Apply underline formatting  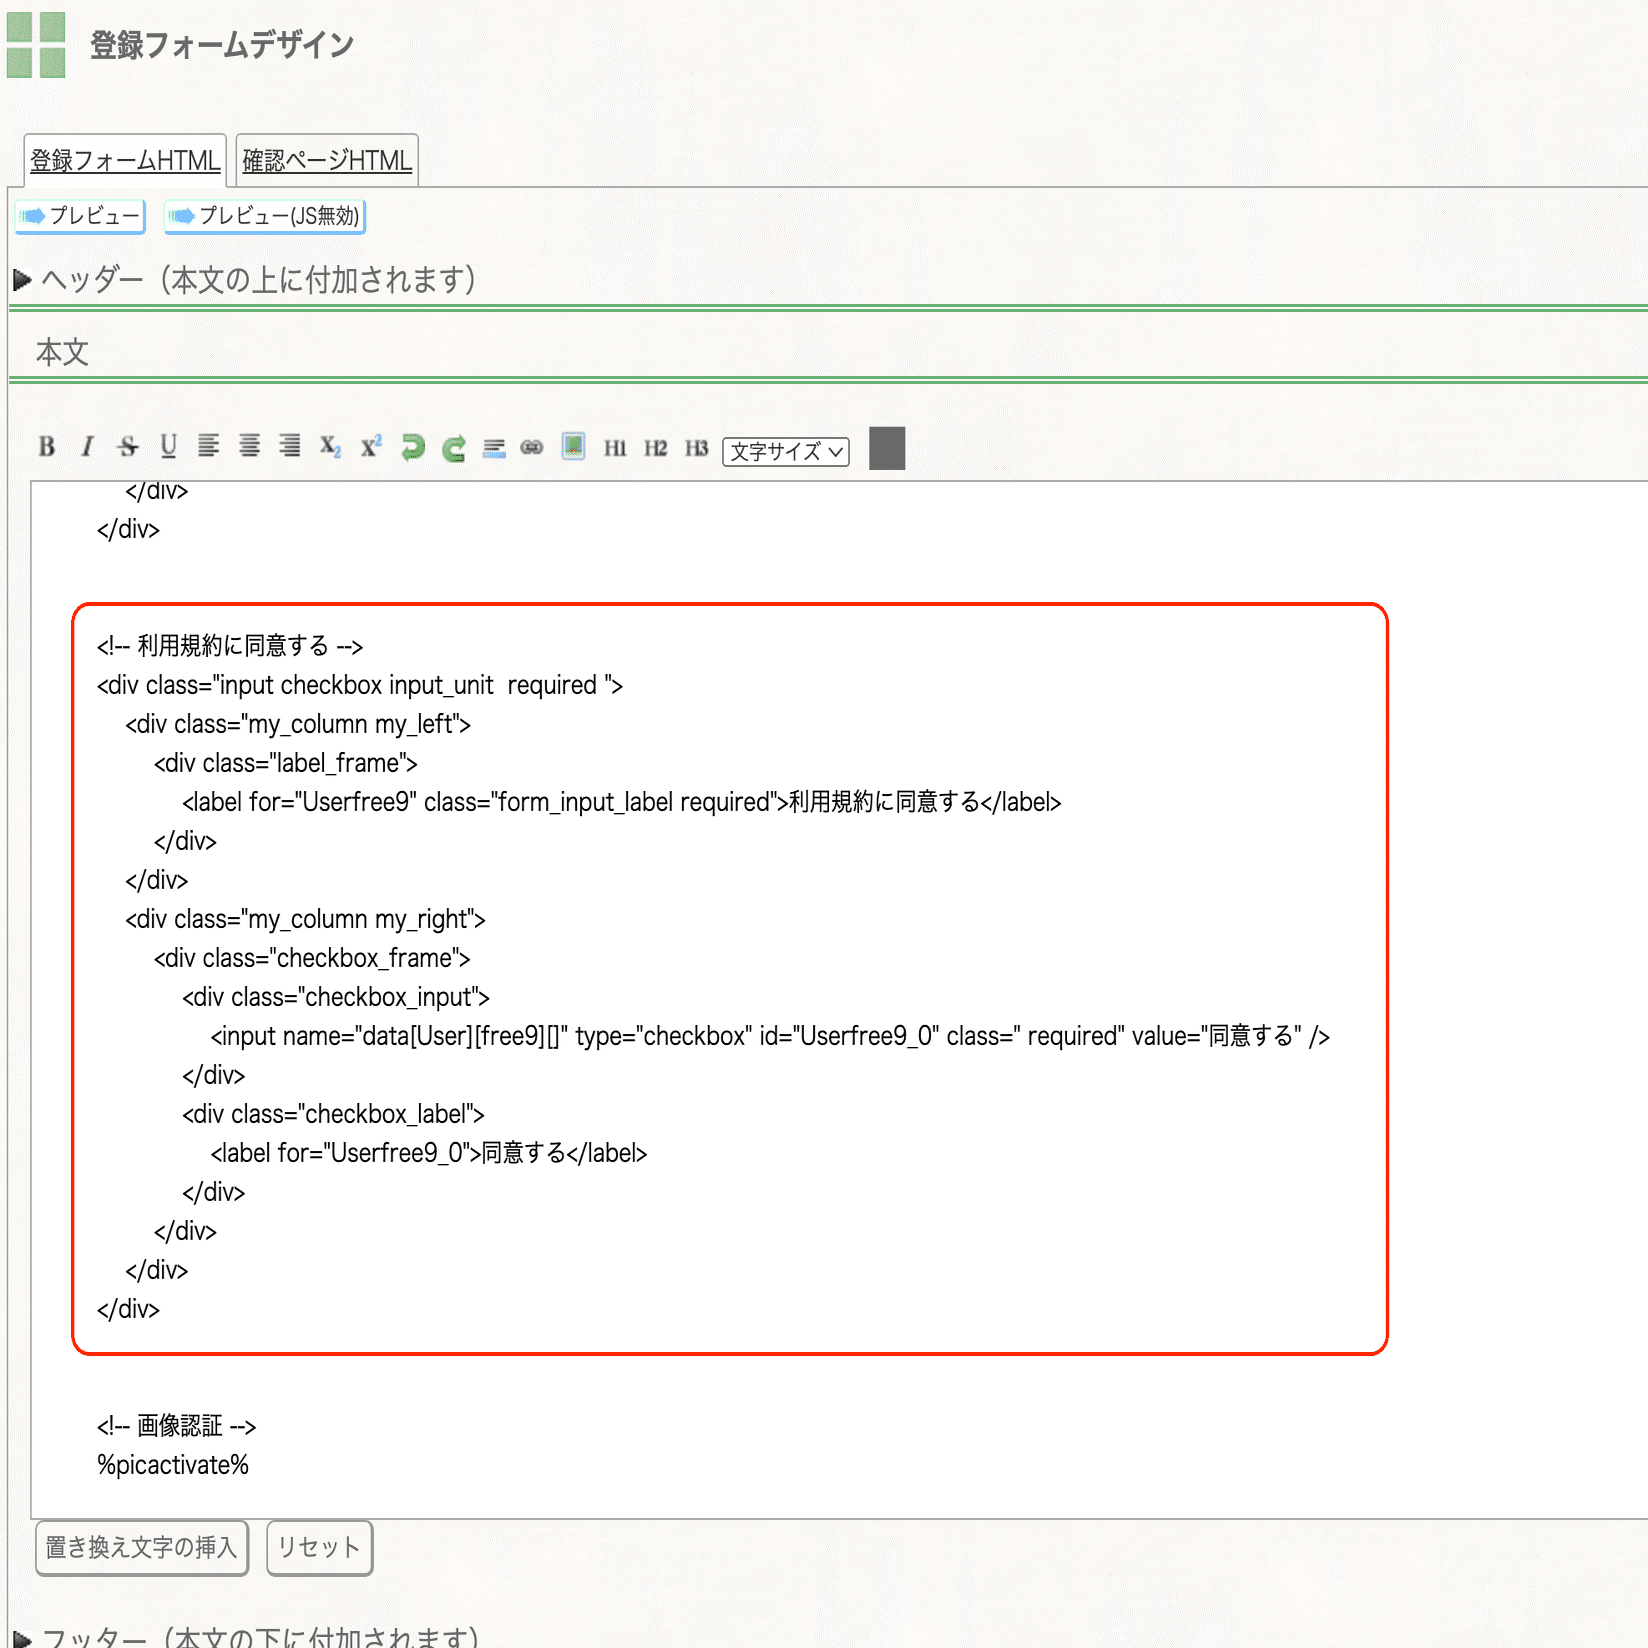[167, 447]
